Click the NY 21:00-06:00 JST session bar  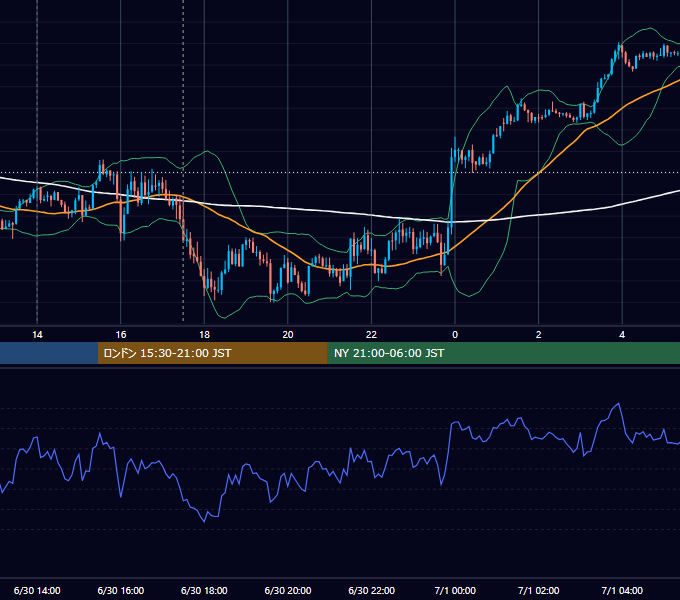(503, 353)
